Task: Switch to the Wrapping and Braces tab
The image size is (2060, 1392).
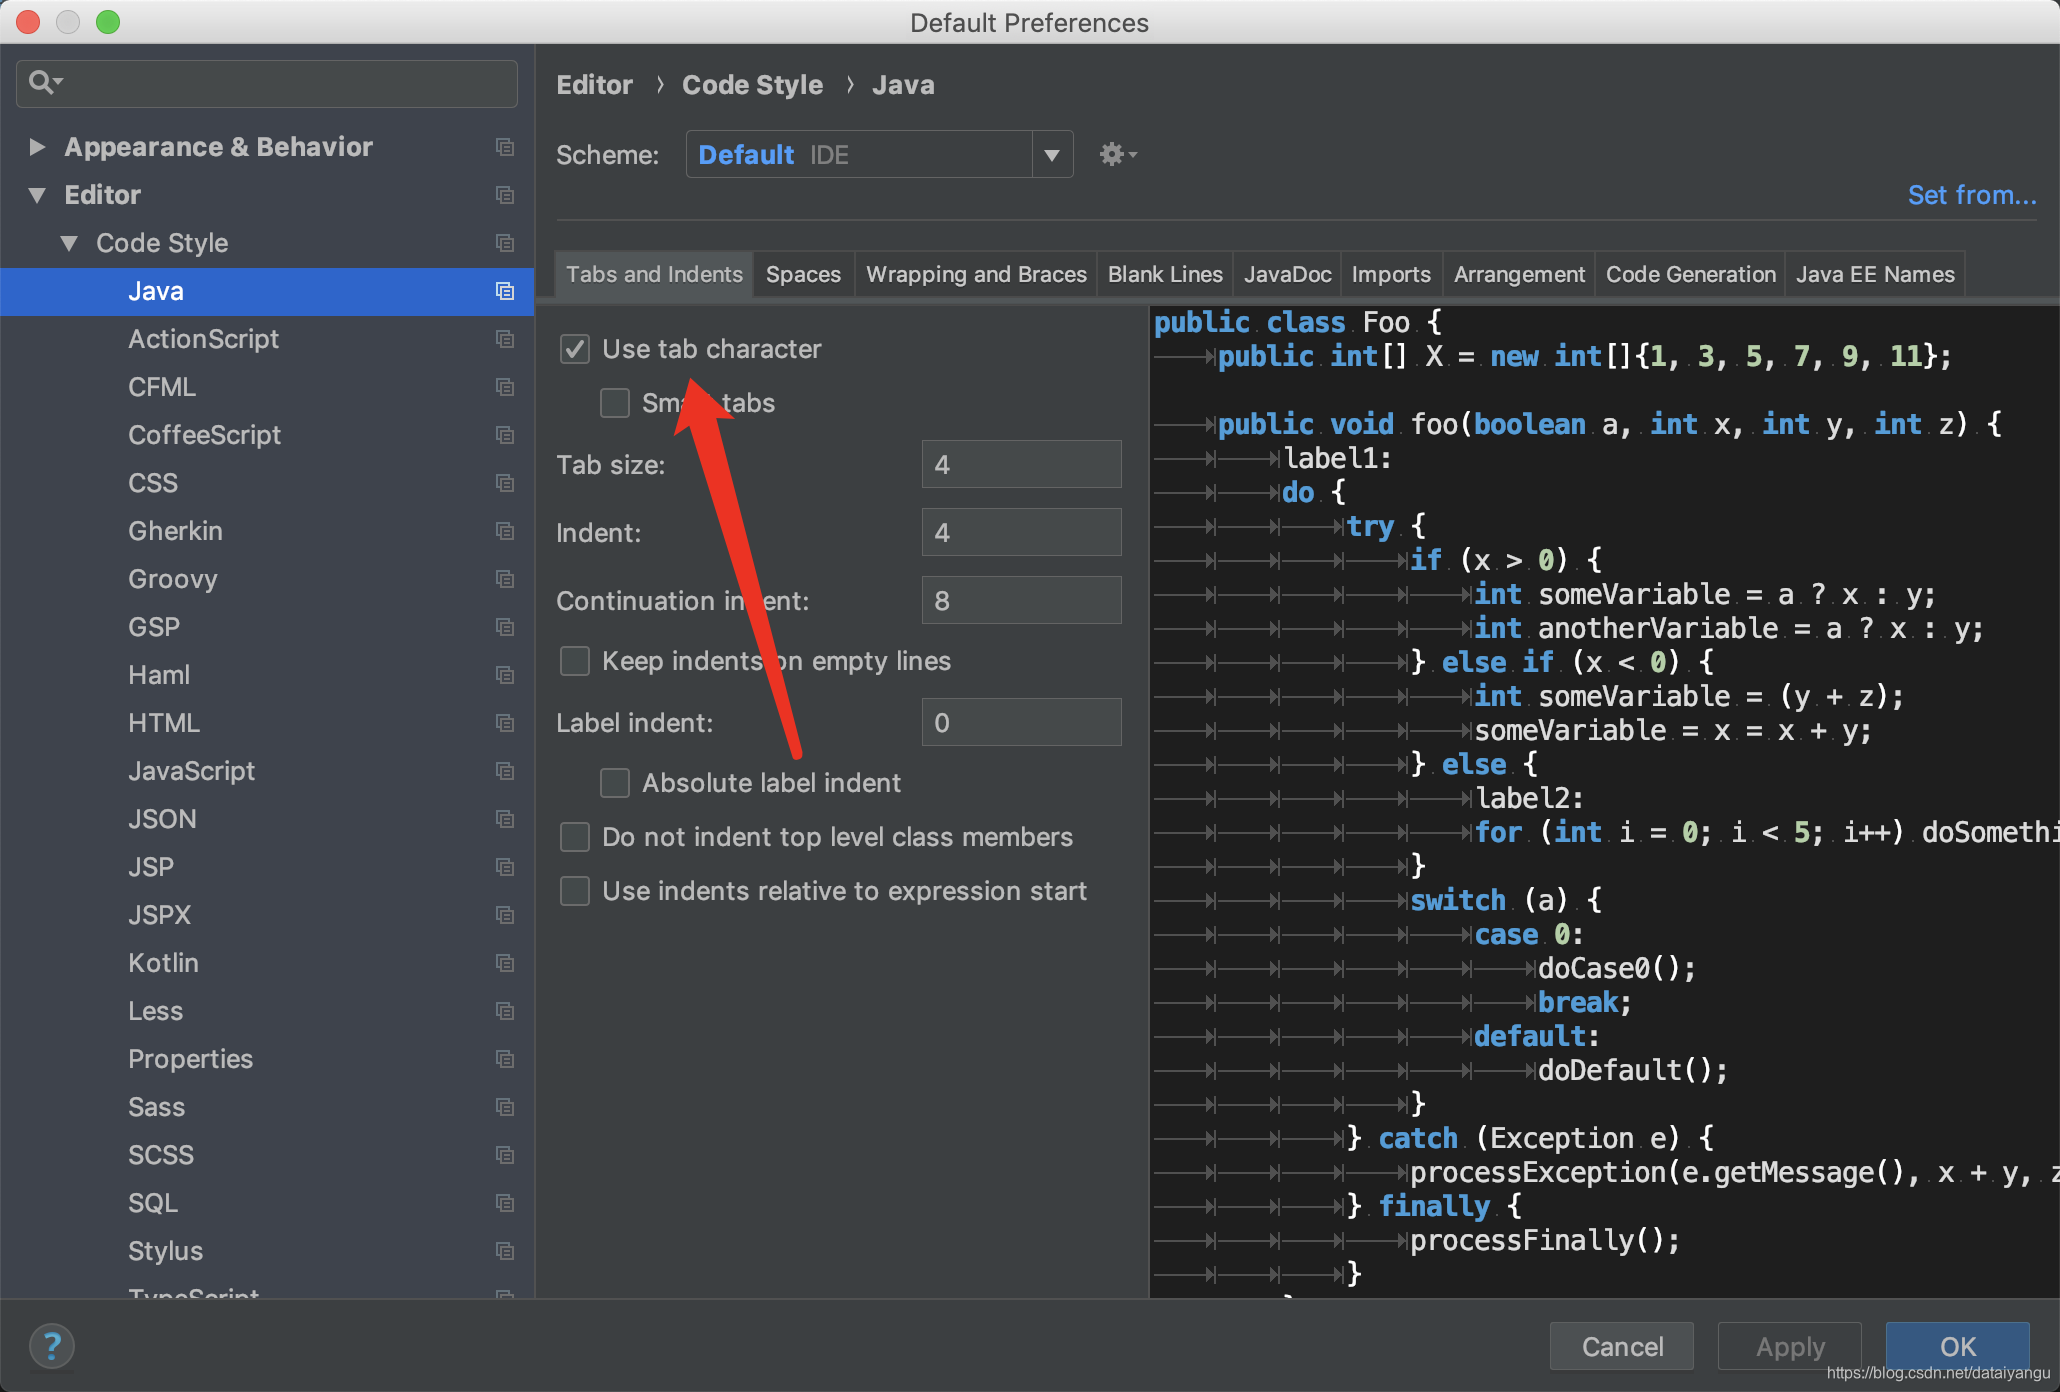Action: pyautogui.click(x=976, y=274)
